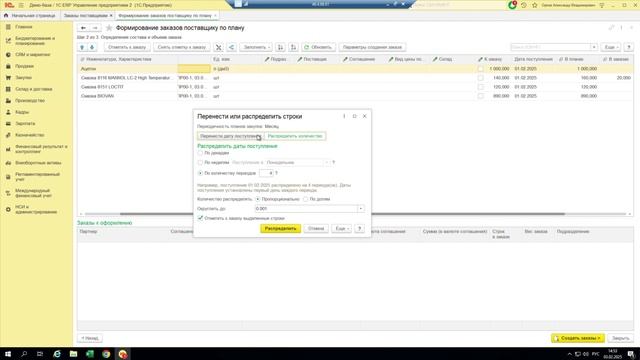Viewport: 640px width, 360px height.
Task: Open dialog help question mark button
Action: (359, 229)
